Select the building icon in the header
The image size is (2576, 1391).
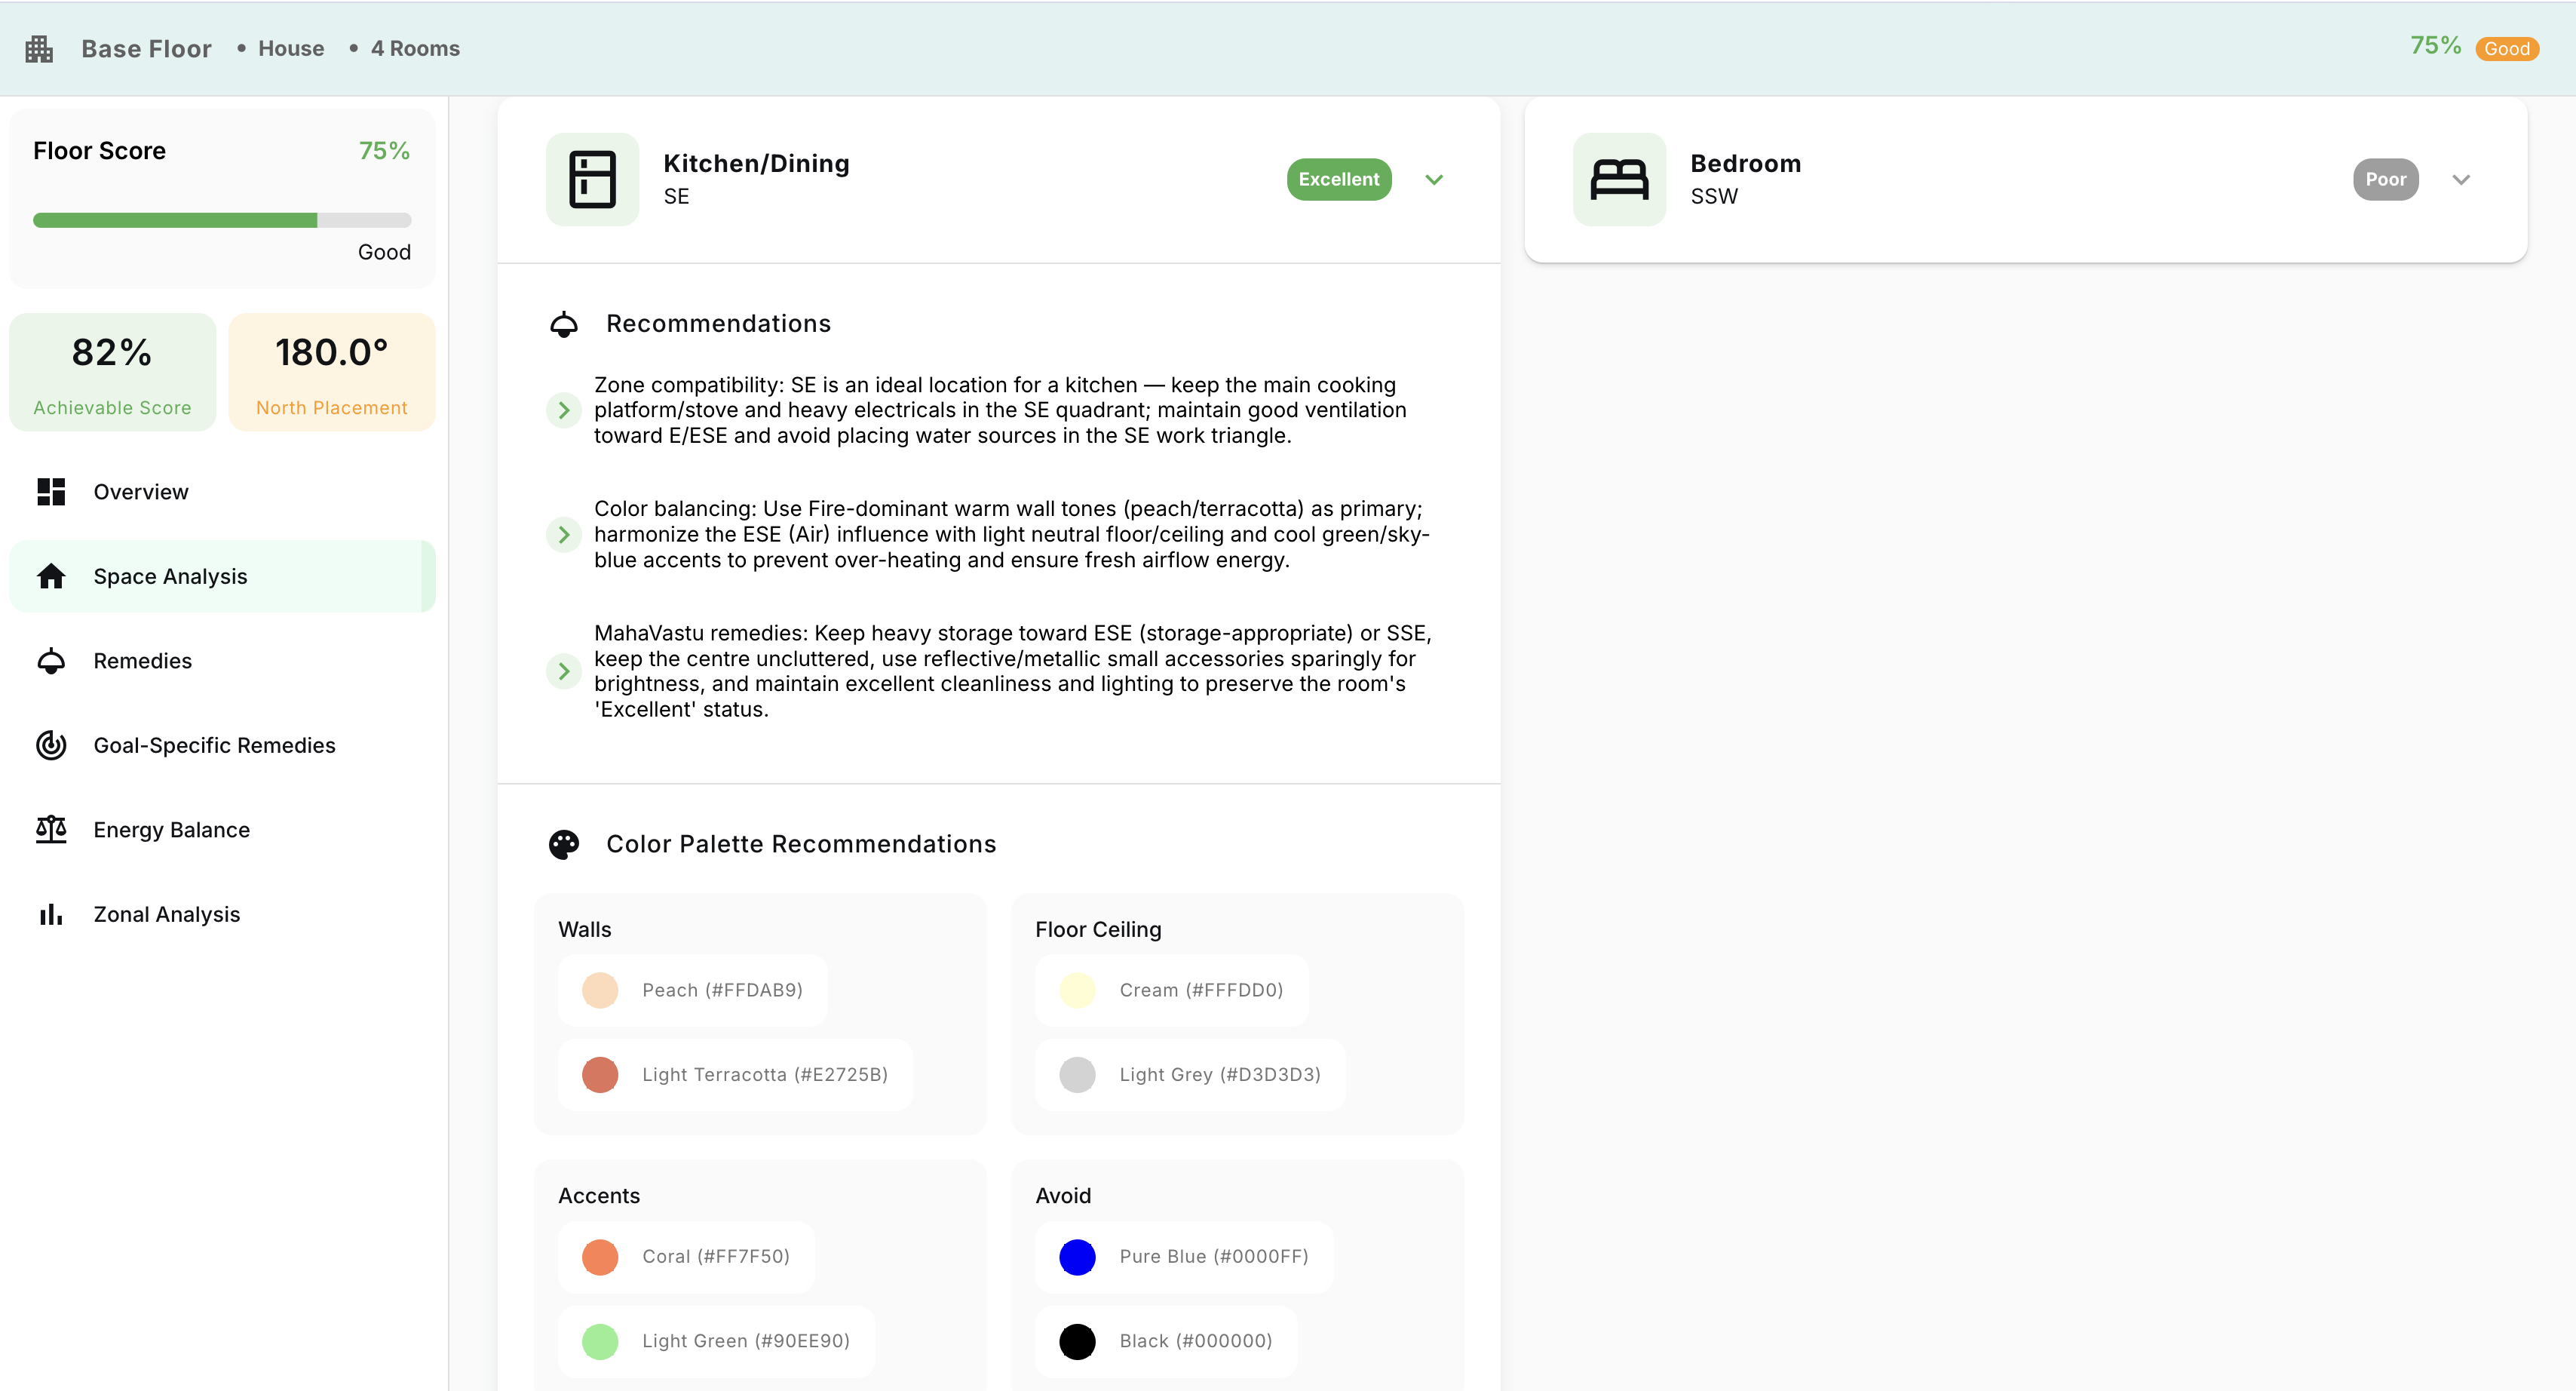(x=38, y=47)
